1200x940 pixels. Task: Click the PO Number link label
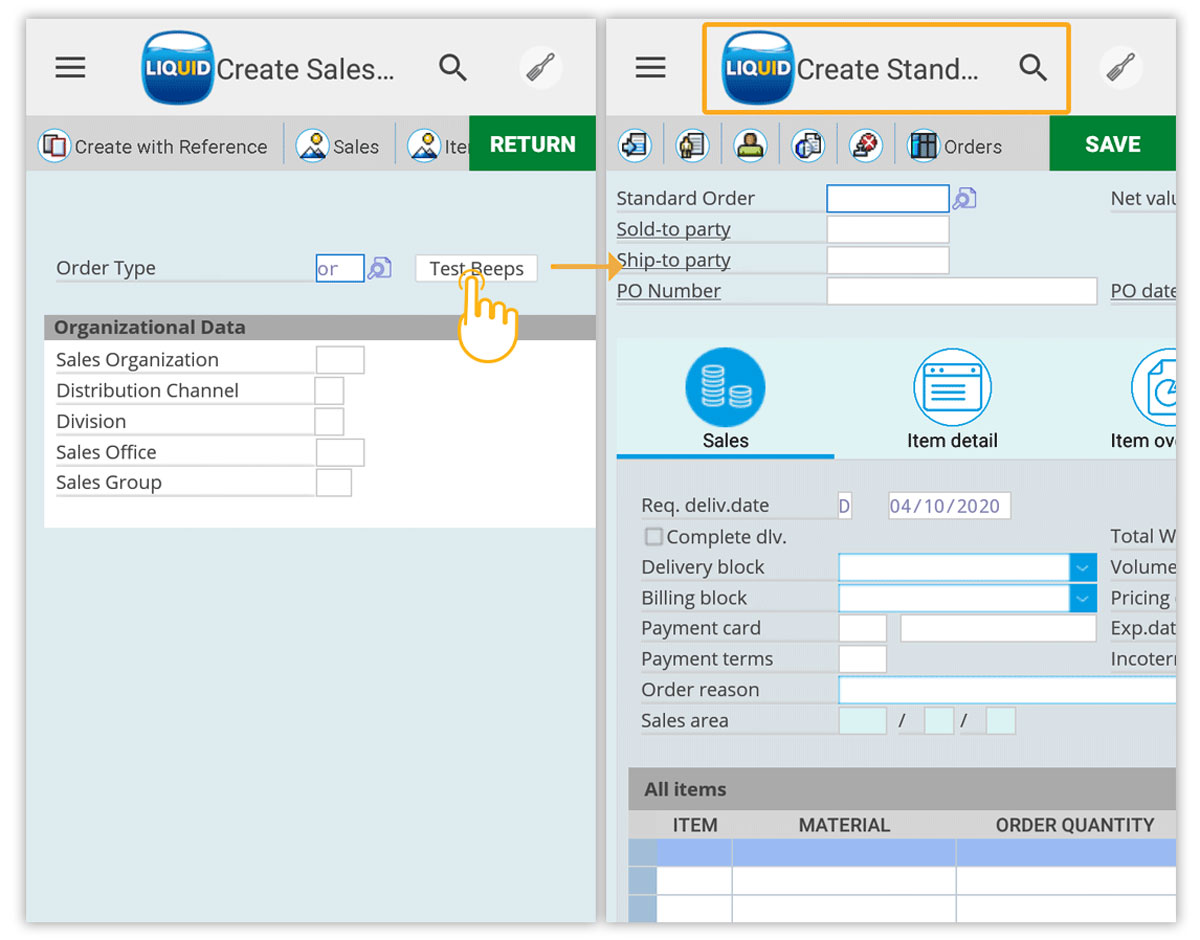click(x=669, y=291)
